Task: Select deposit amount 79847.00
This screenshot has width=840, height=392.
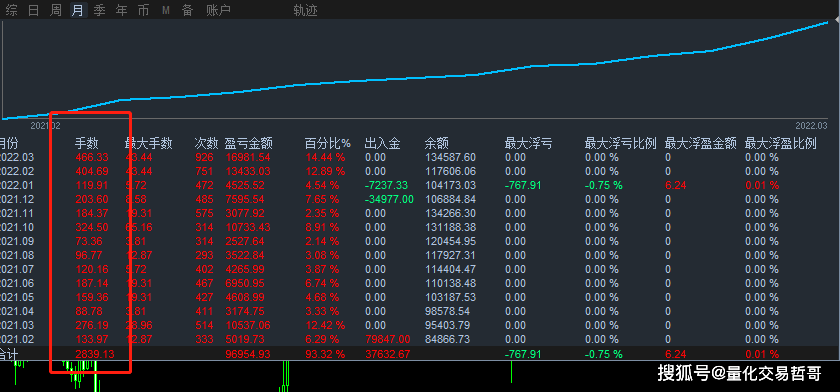Action: coord(387,339)
